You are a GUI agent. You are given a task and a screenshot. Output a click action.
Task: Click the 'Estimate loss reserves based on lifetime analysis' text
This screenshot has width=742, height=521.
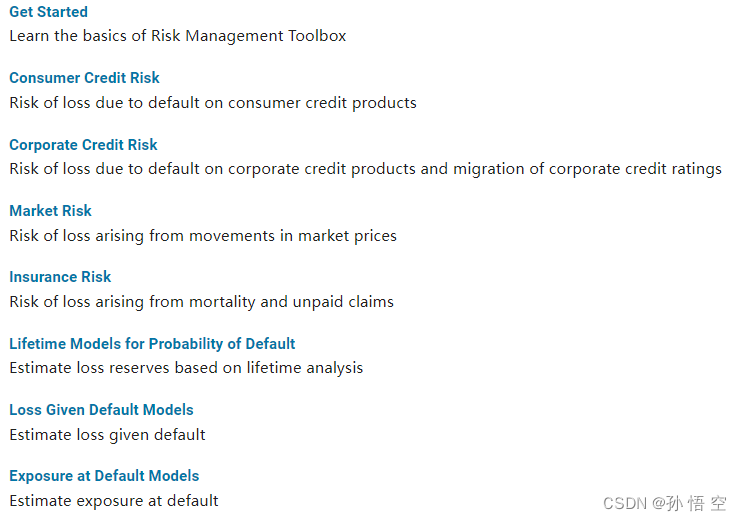(186, 368)
